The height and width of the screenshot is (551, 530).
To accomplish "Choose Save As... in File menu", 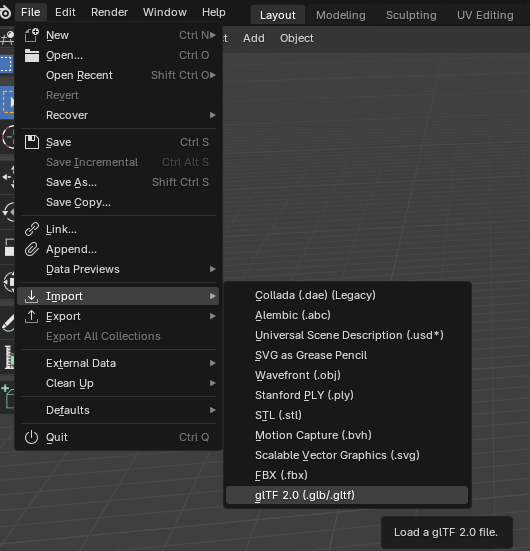I will tap(118, 182).
